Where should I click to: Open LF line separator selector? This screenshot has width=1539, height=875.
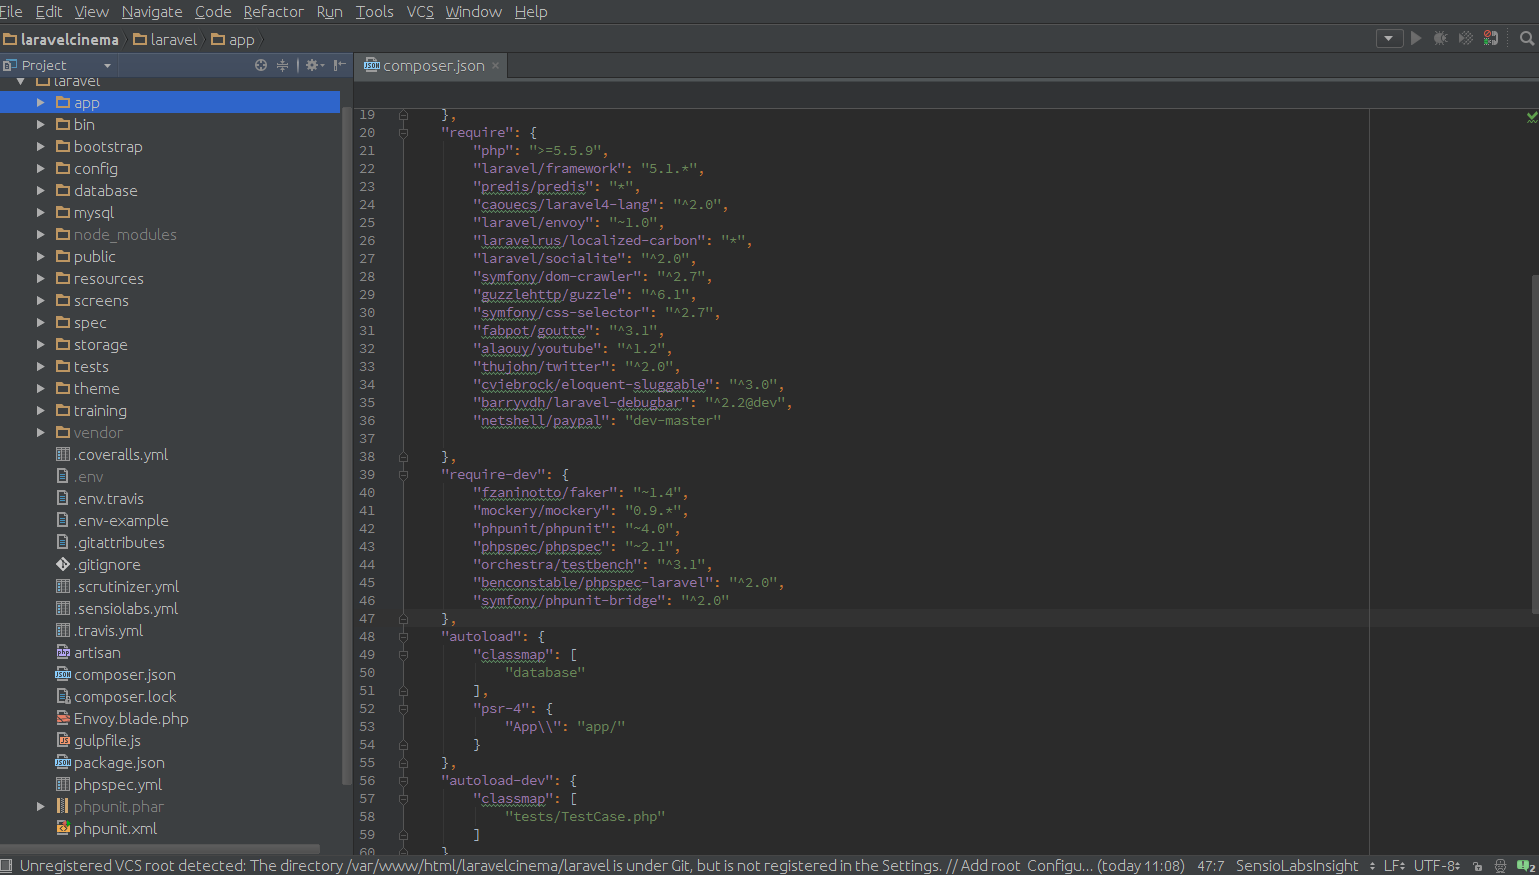pyautogui.click(x=1394, y=866)
